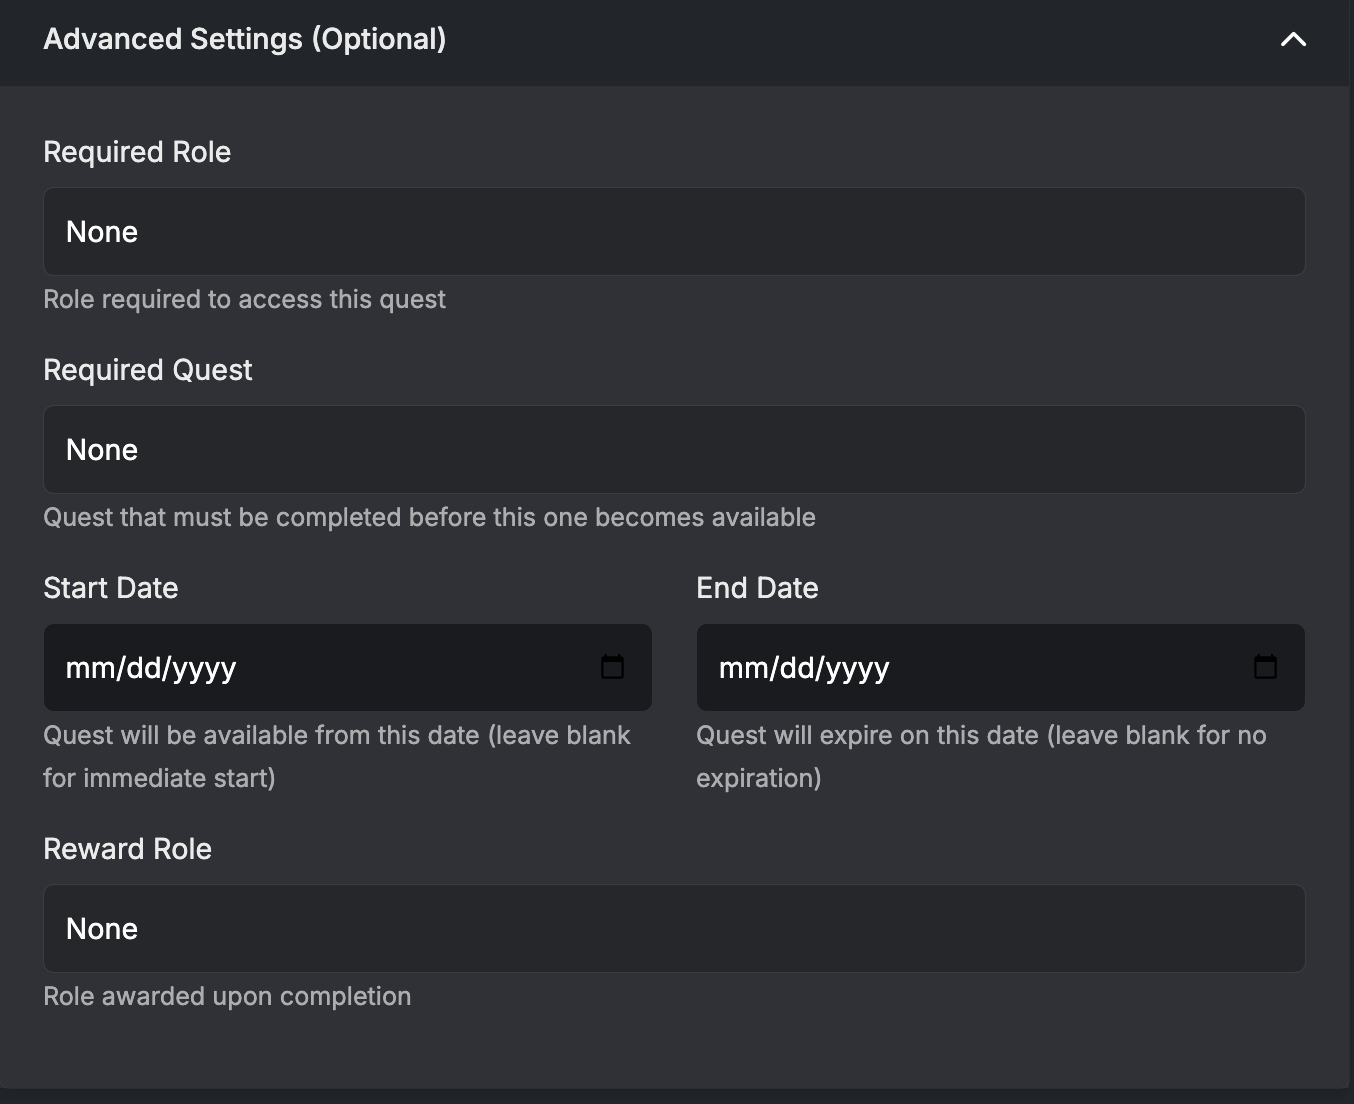1354x1104 pixels.
Task: Click the Required Quest field label
Action: pos(148,370)
